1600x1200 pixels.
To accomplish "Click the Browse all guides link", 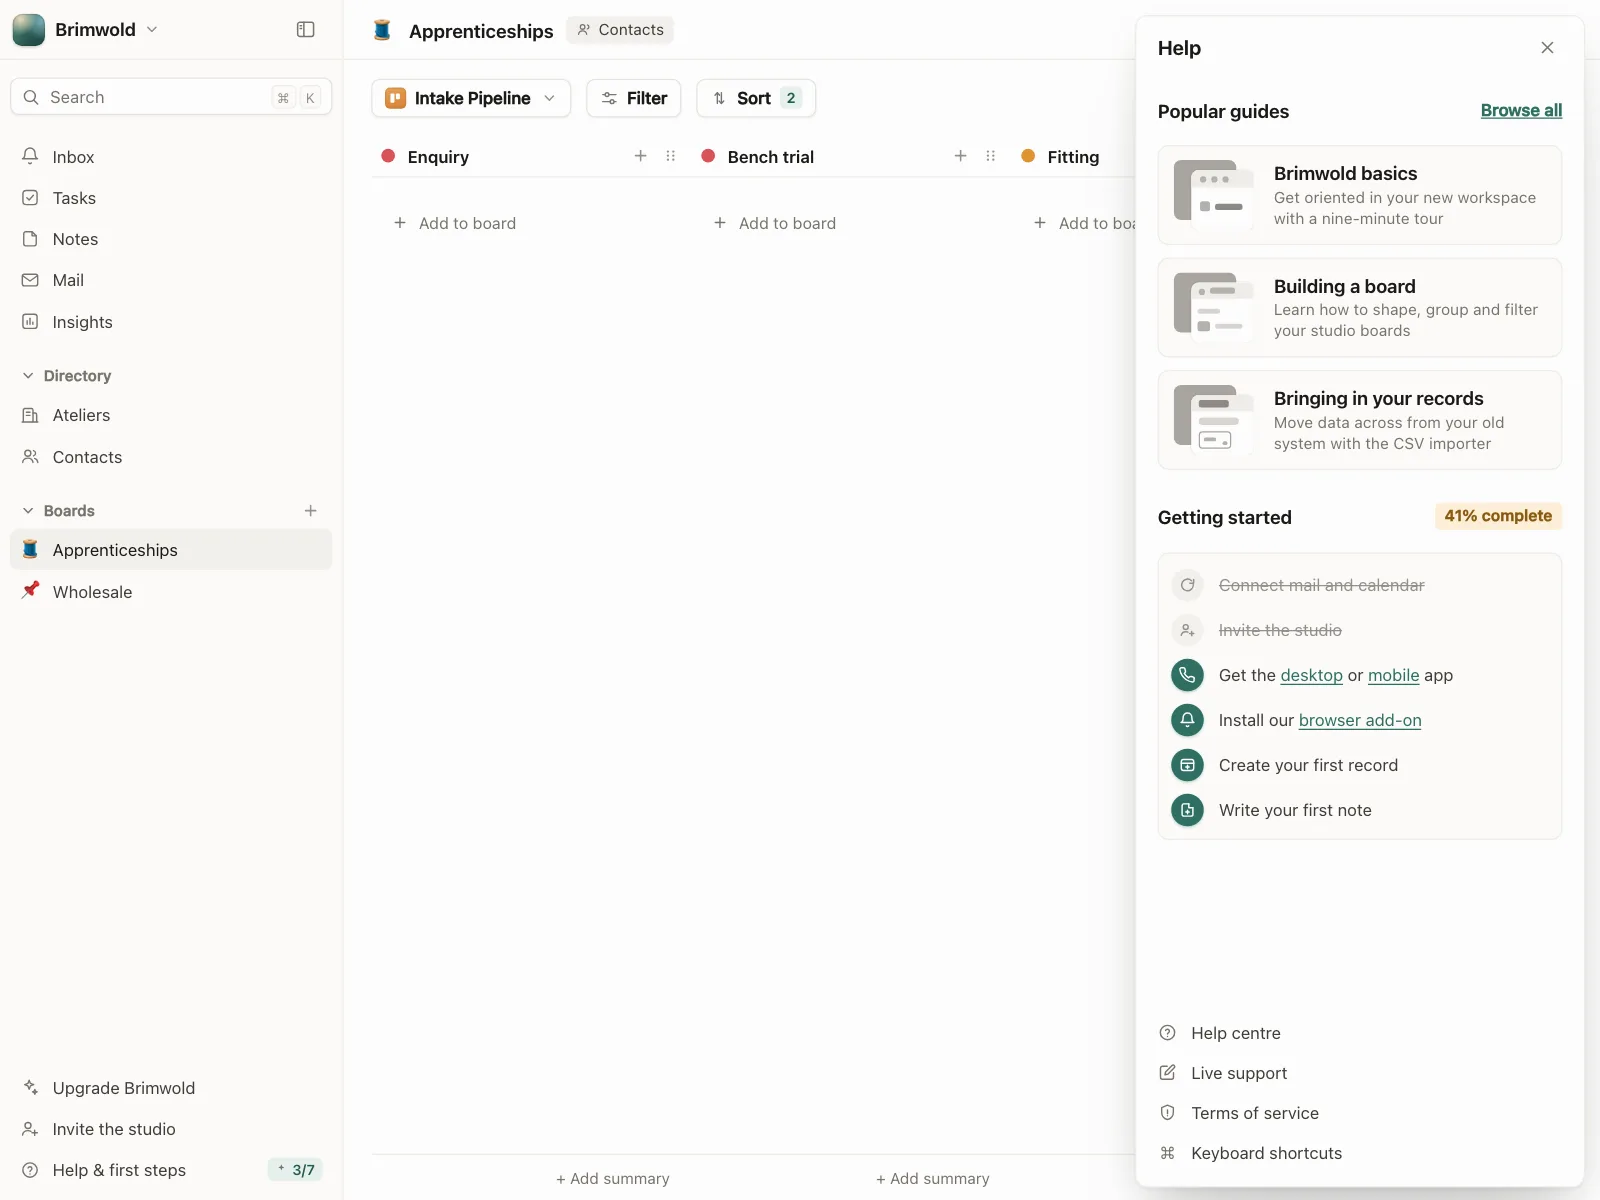I will 1521,111.
